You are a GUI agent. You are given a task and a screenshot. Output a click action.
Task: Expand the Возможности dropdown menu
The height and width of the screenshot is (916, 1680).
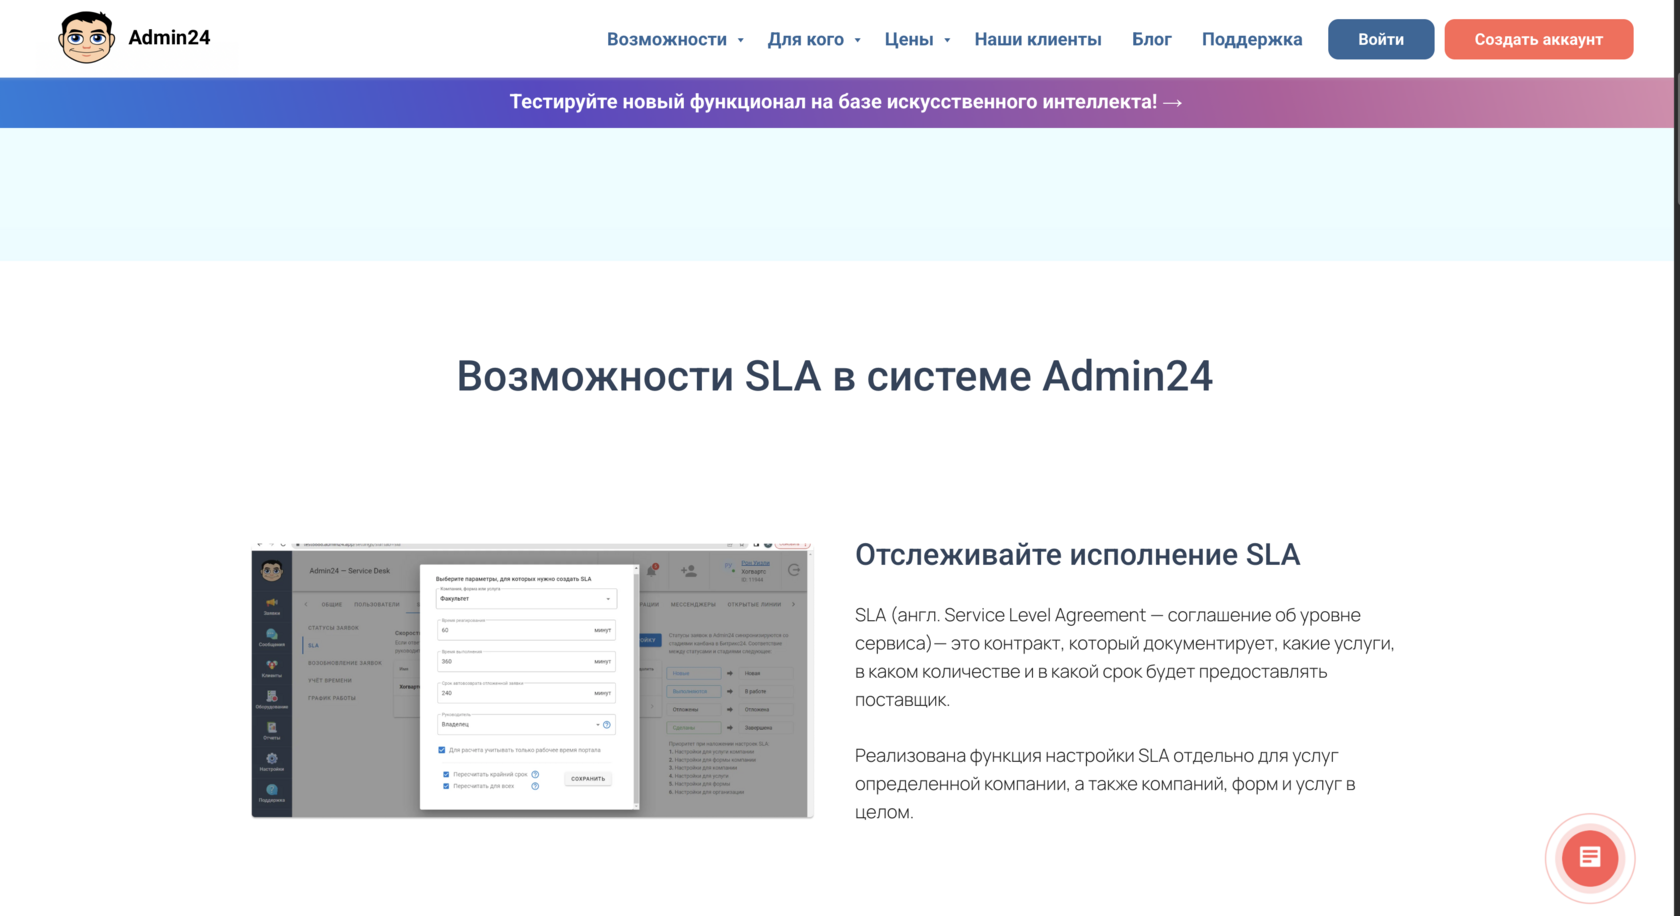click(674, 40)
